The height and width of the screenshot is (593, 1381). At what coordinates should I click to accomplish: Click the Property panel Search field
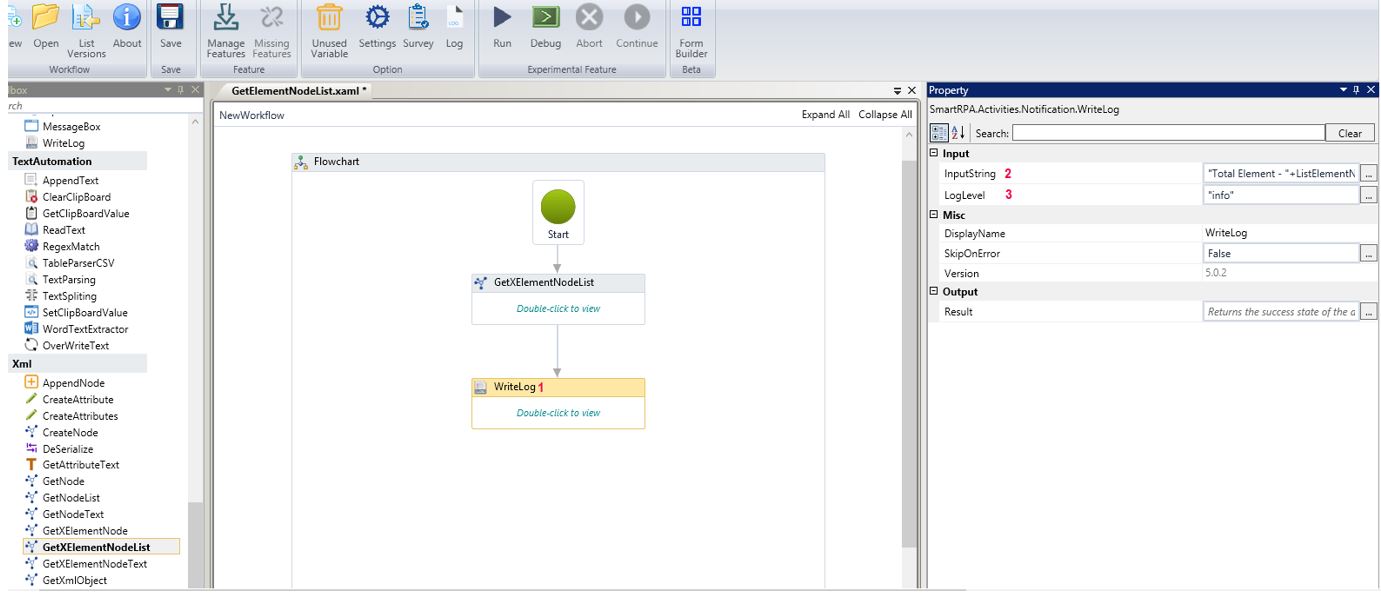pyautogui.click(x=1167, y=133)
